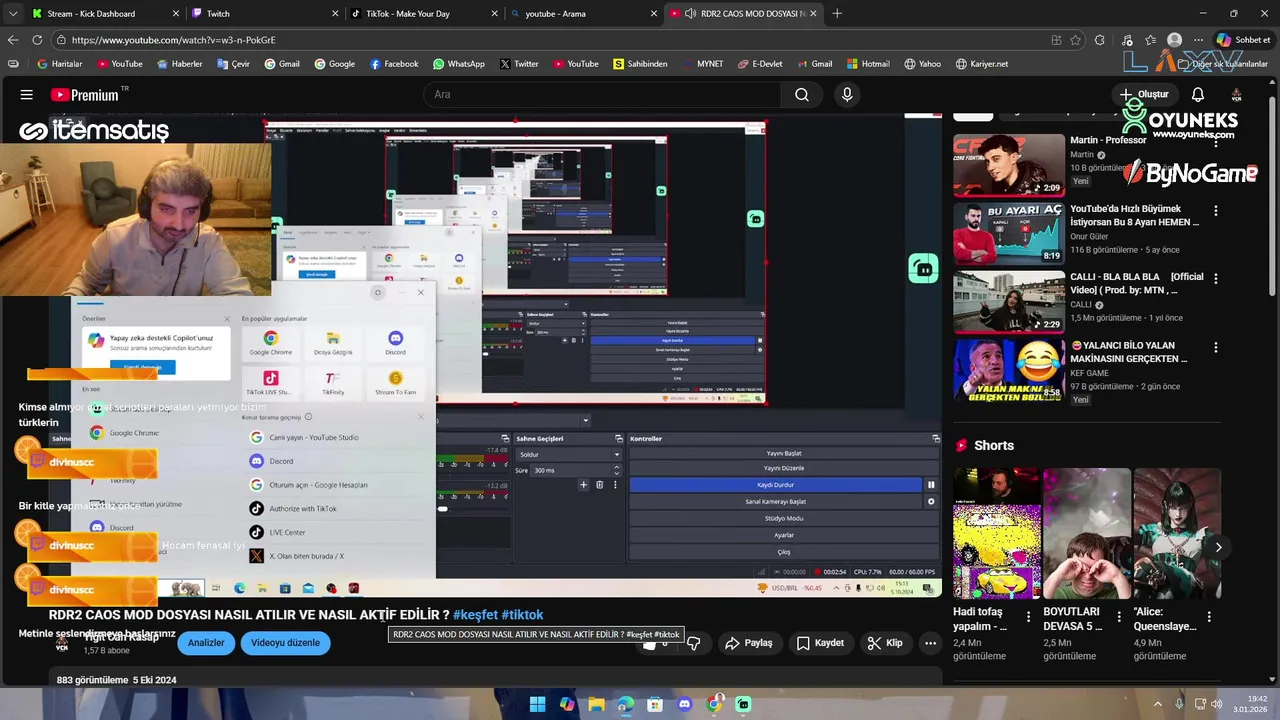Open CALLI - BLA BLA BLA thumbnail

click(1008, 301)
